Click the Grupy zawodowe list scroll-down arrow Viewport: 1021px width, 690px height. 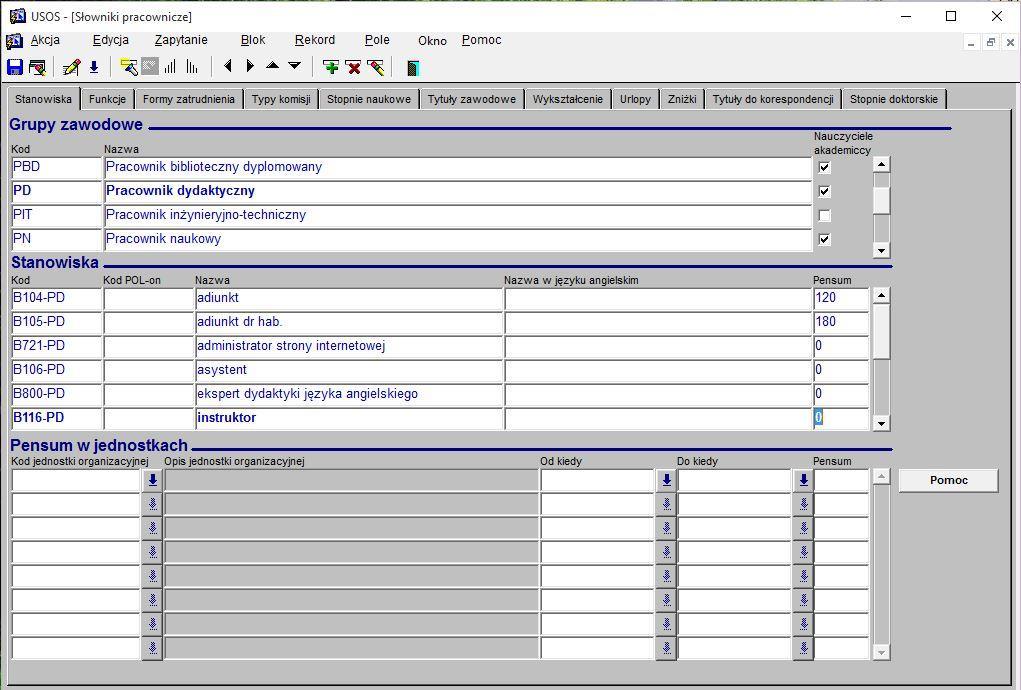click(881, 250)
